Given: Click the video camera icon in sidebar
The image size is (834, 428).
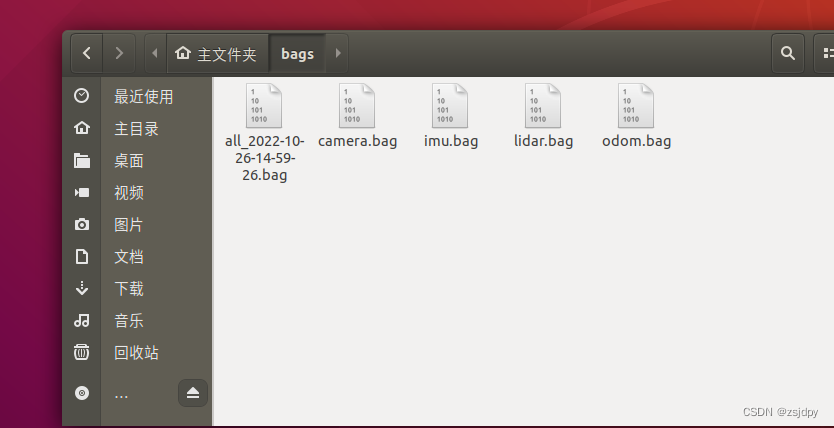Looking at the screenshot, I should coord(81,192).
